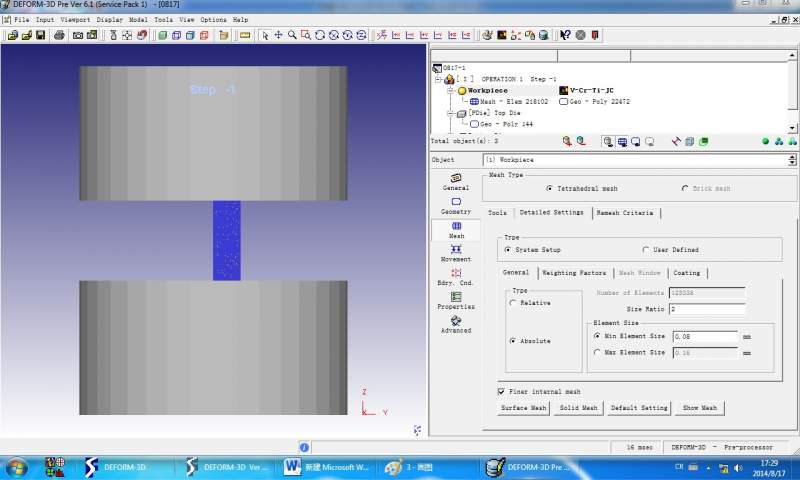The width and height of the screenshot is (800, 480).
Task: Click the rotate about Z axis icon
Action: [361, 35]
